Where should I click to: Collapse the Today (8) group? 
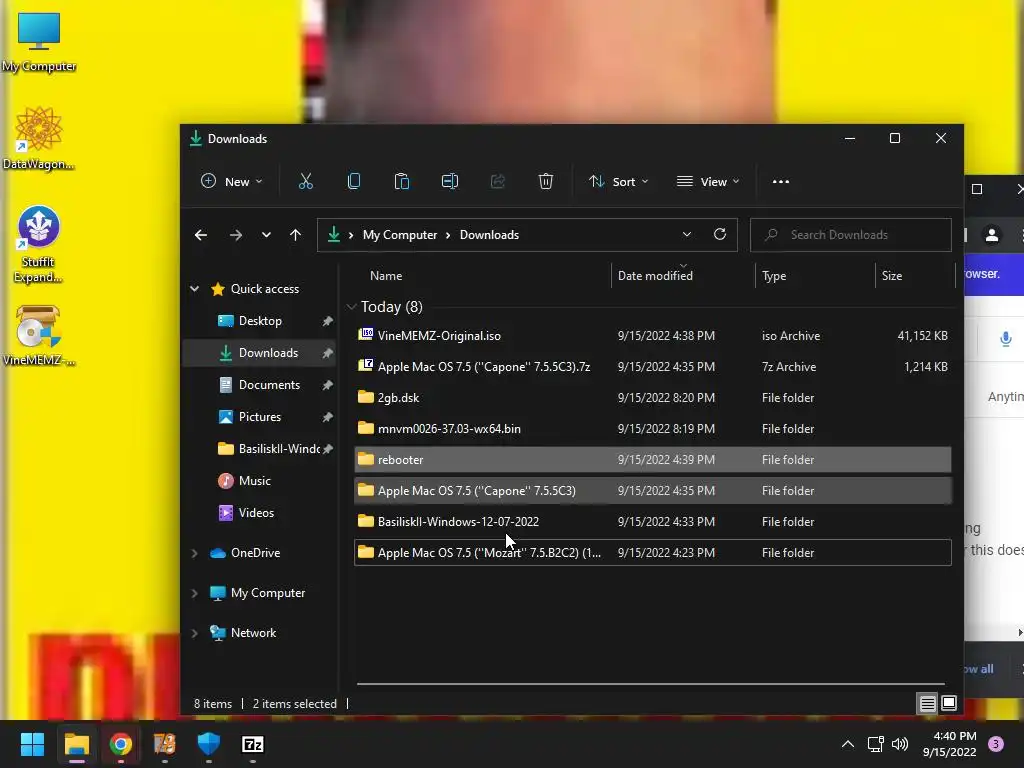click(x=351, y=307)
